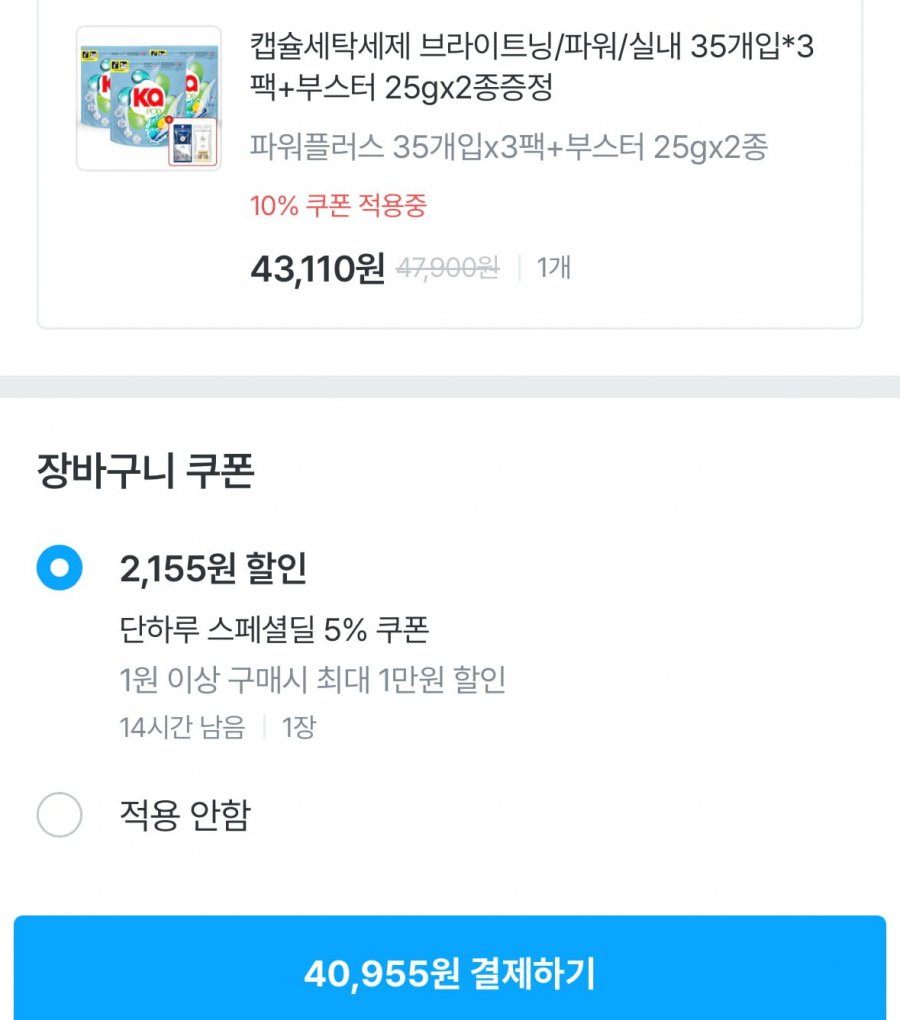Image resolution: width=900 pixels, height=1020 pixels.
Task: Click the 43,110원 discounted price
Action: (x=317, y=268)
